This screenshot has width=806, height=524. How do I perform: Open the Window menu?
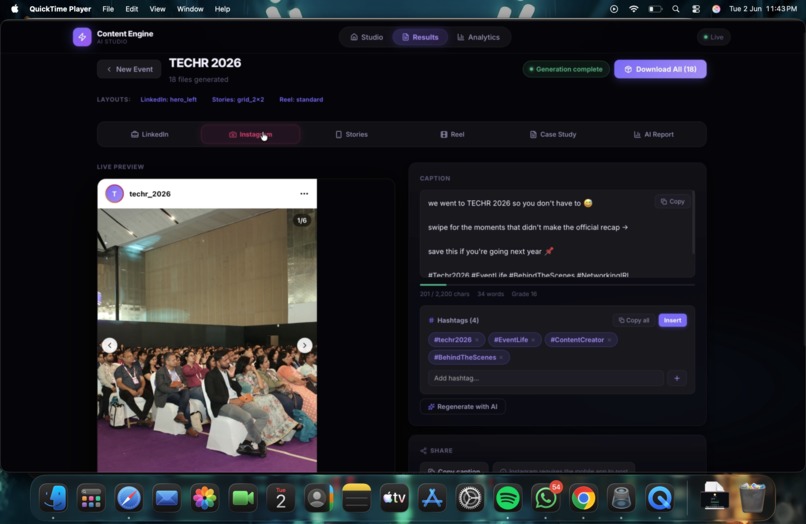(190, 9)
